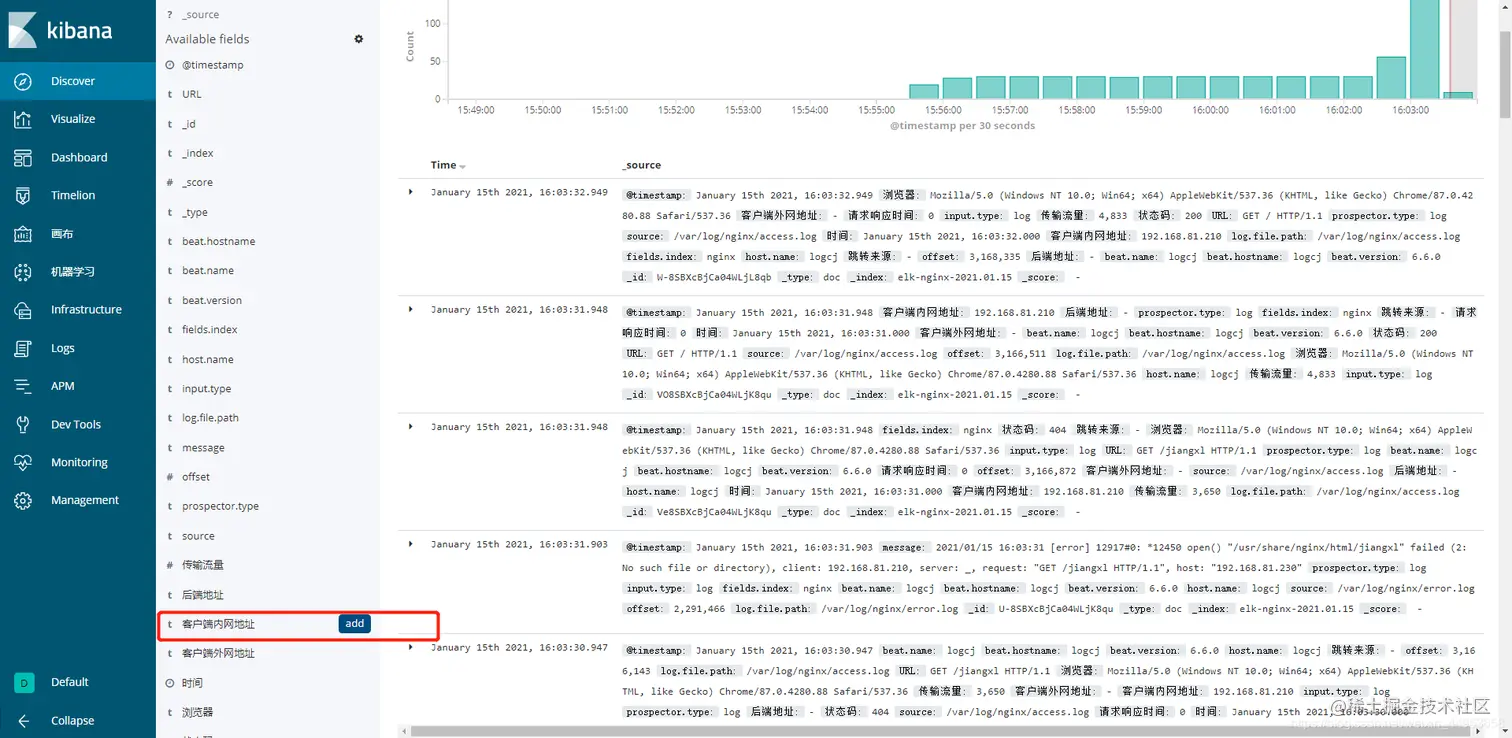Click the _source column header

[641, 165]
